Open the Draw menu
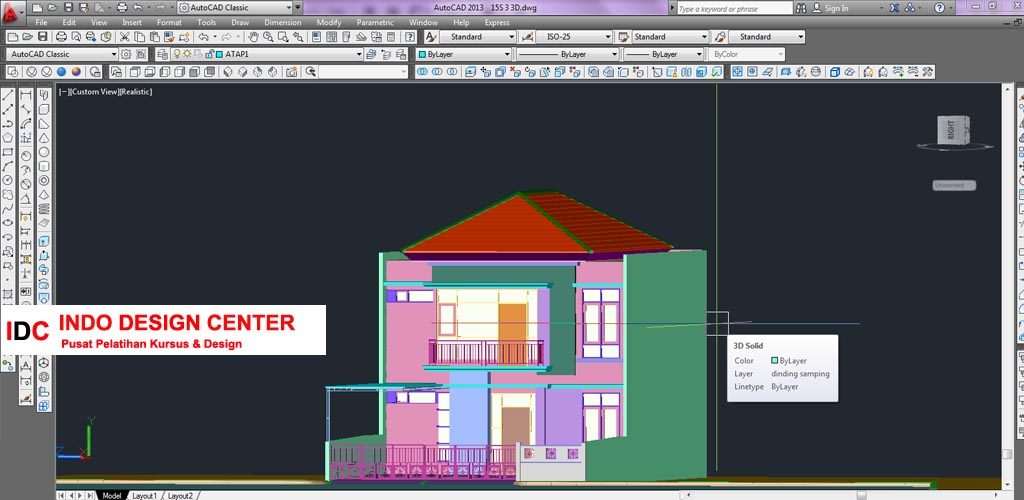 point(240,22)
